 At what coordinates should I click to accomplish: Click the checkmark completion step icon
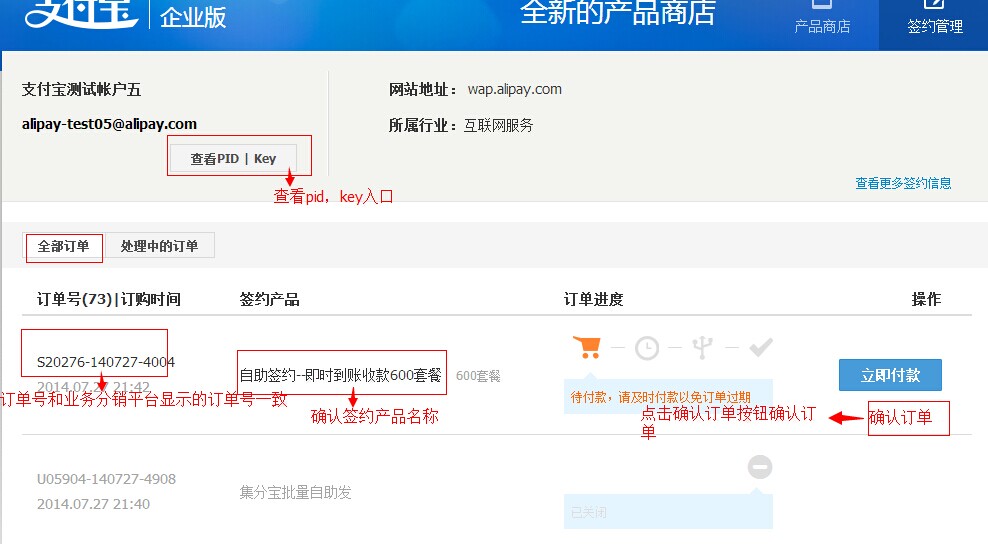pyautogui.click(x=761, y=347)
